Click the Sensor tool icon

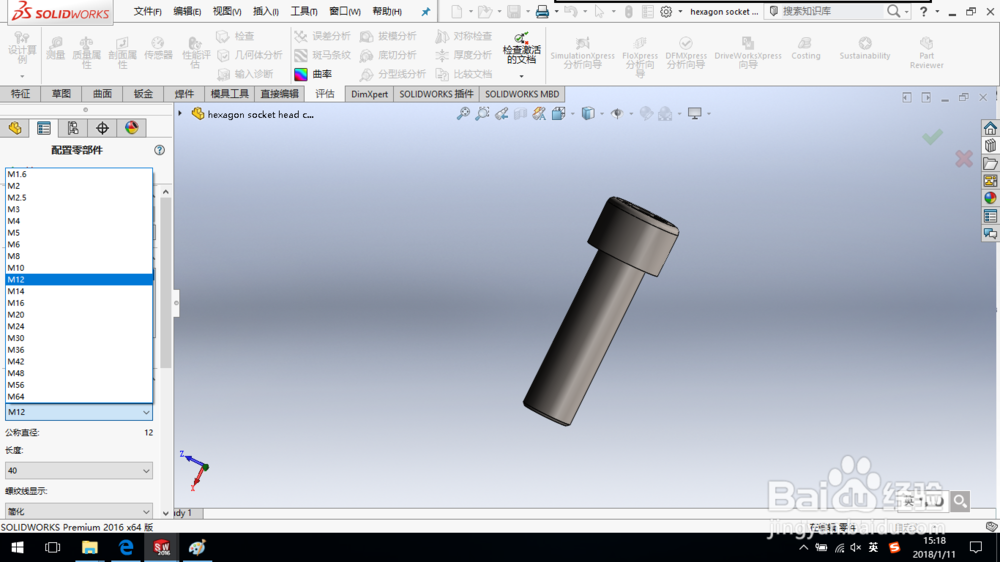click(158, 48)
